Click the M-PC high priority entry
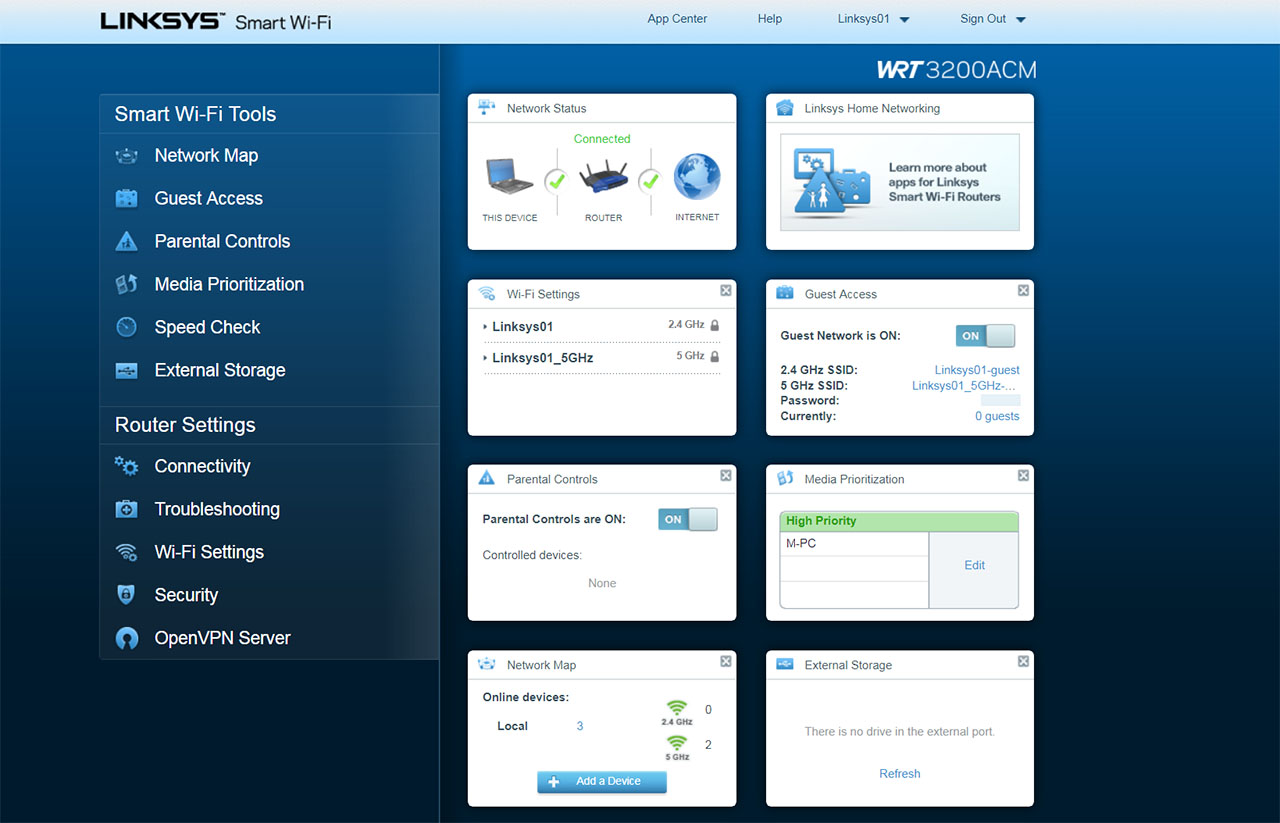1280x823 pixels. point(854,543)
